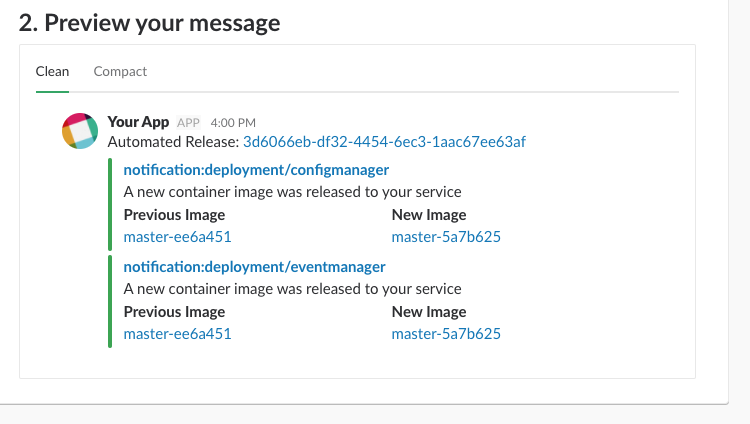
Task: Click green color bar of eventmanager attachment
Action: pos(110,301)
